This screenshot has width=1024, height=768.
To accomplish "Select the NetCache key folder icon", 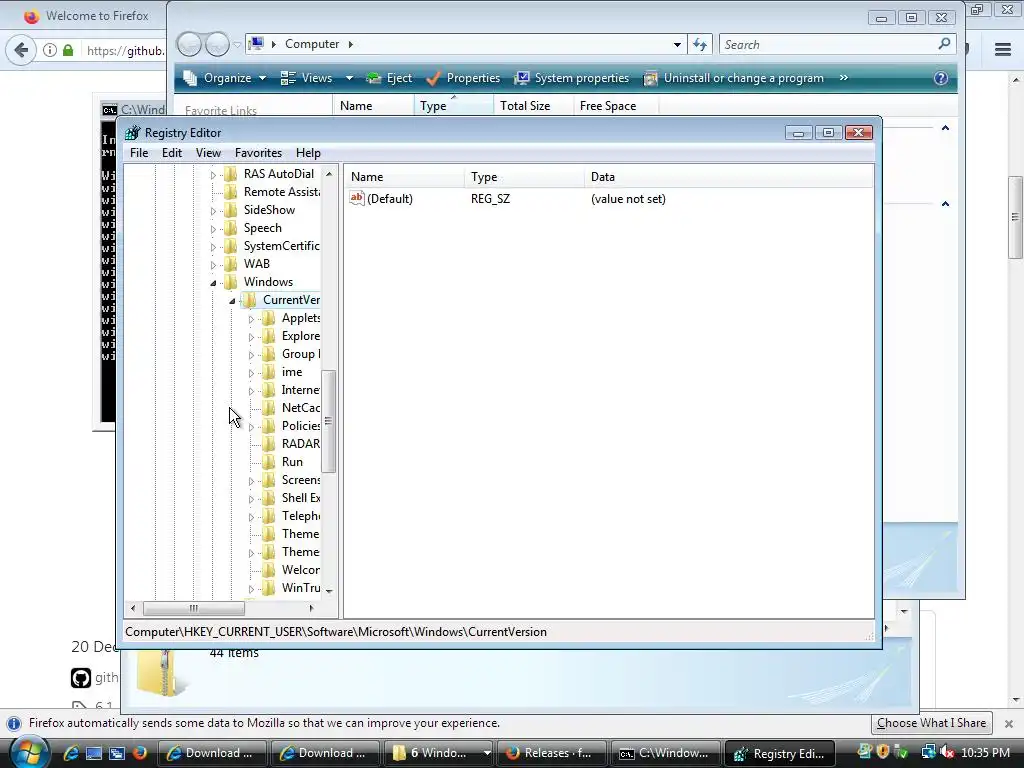I will pyautogui.click(x=268, y=408).
